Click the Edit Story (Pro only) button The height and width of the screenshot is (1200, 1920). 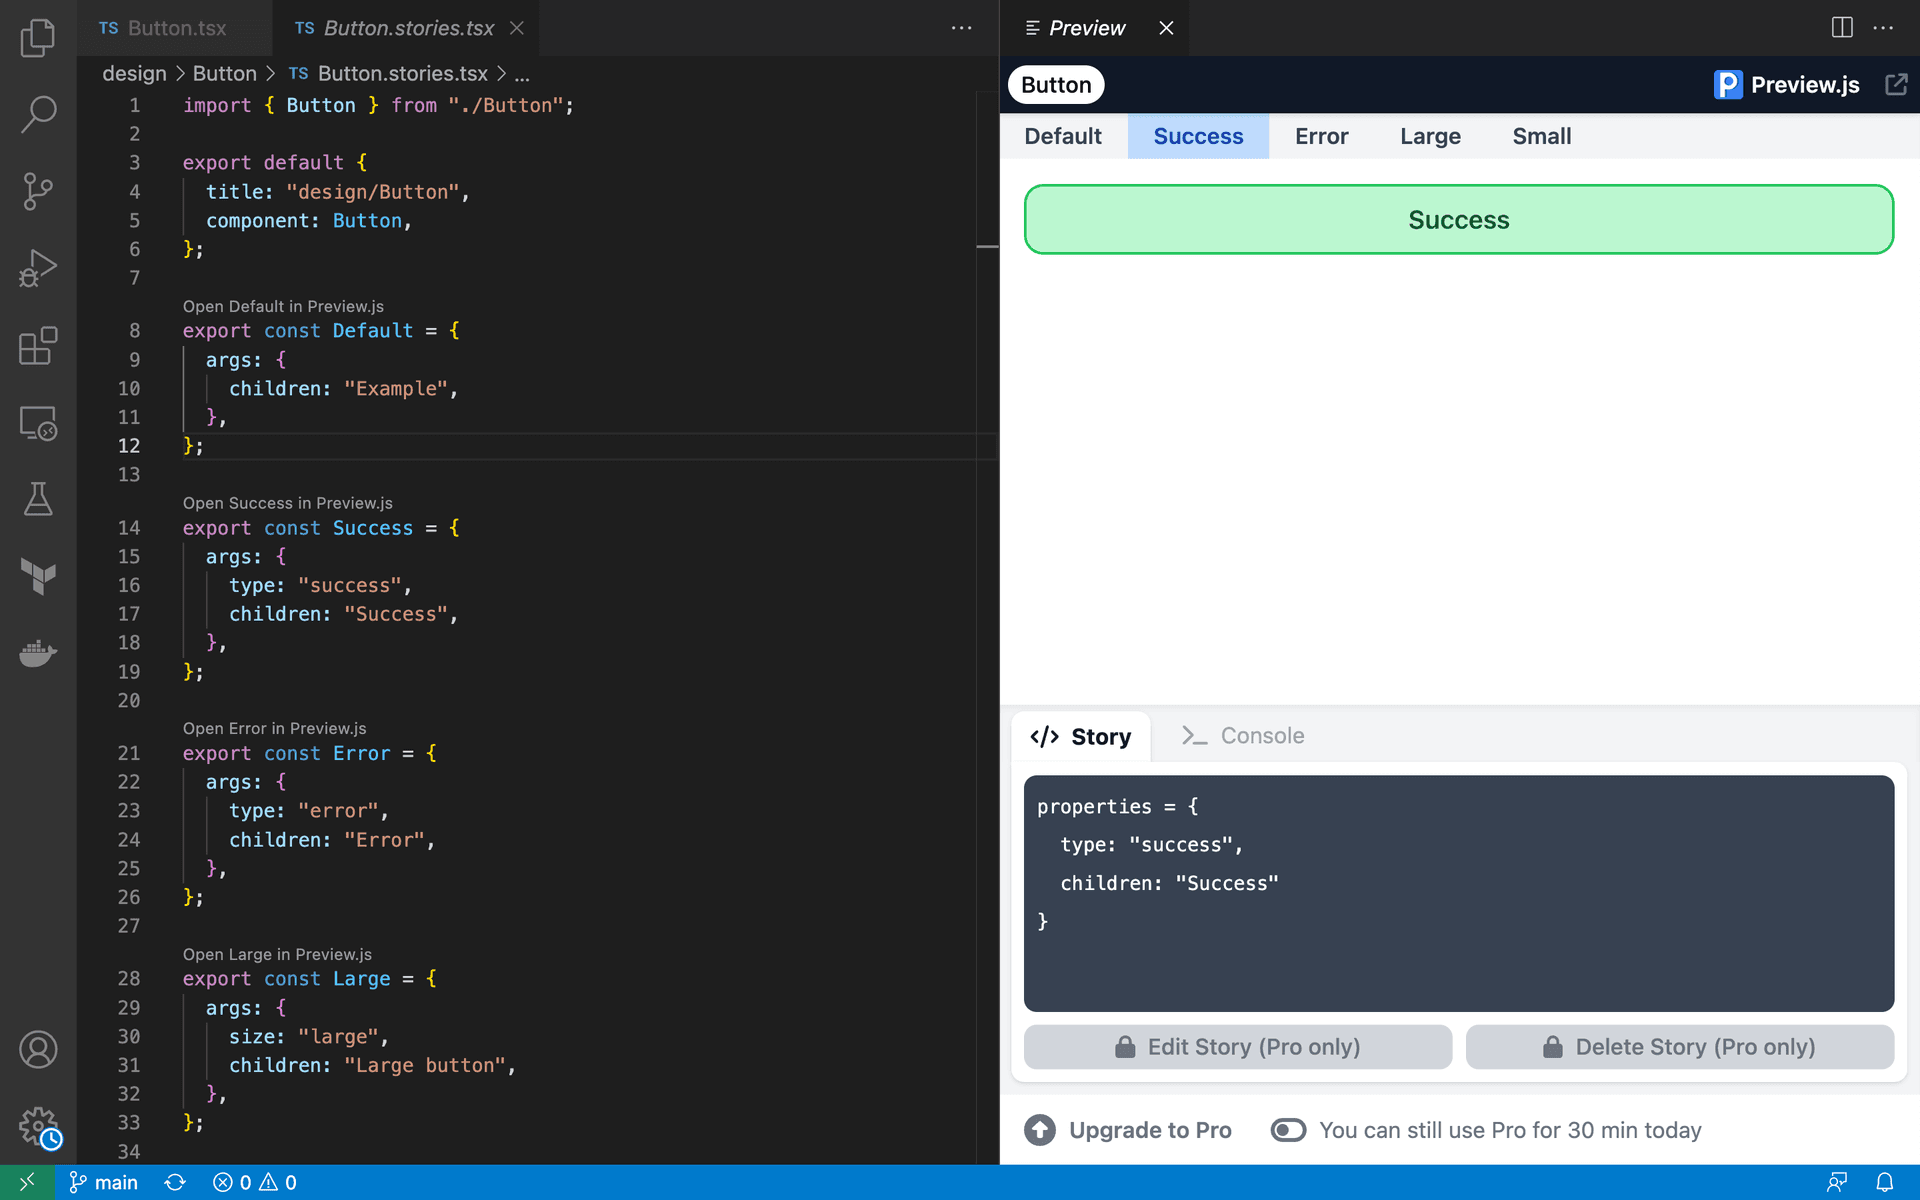(1238, 1046)
